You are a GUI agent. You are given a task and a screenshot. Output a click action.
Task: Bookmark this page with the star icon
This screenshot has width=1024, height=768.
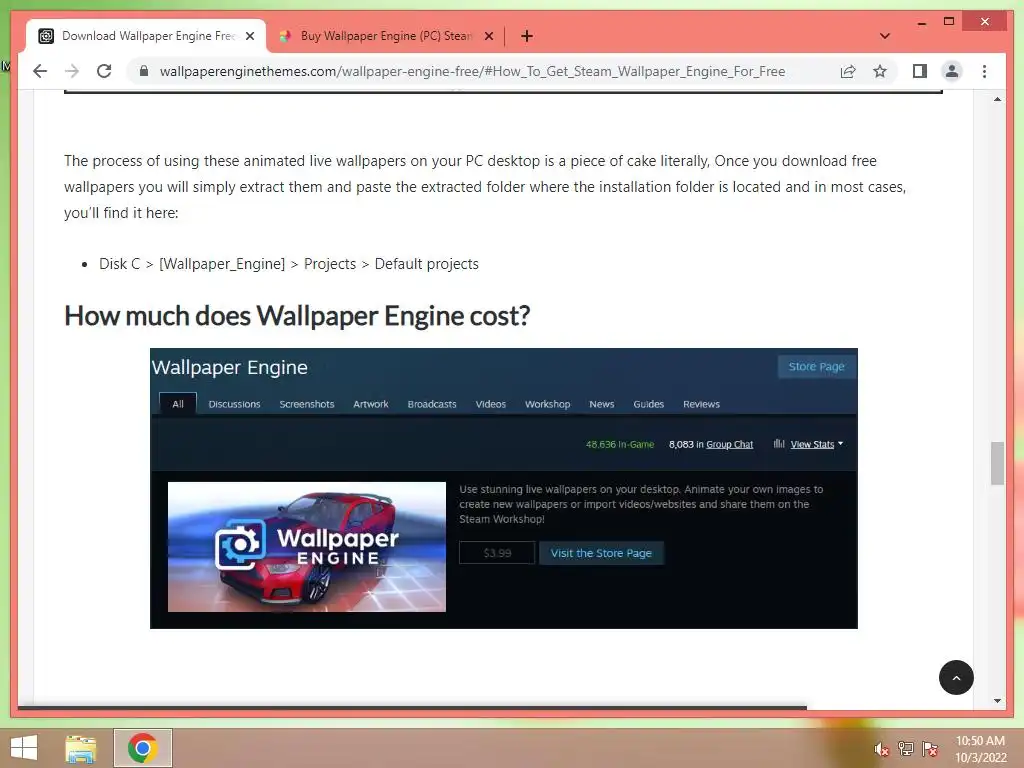[880, 71]
